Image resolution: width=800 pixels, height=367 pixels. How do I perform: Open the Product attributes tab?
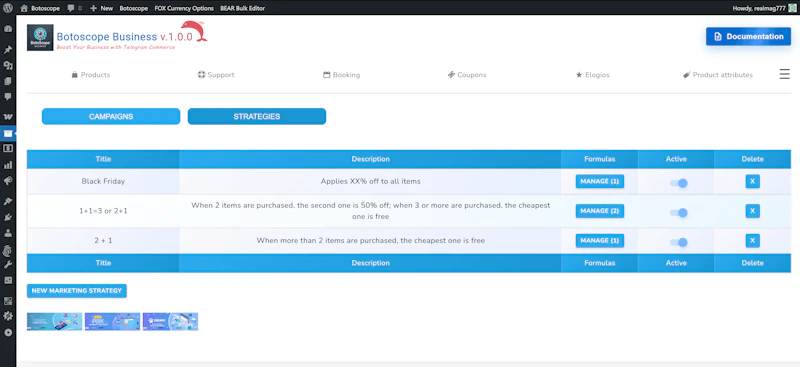(718, 75)
